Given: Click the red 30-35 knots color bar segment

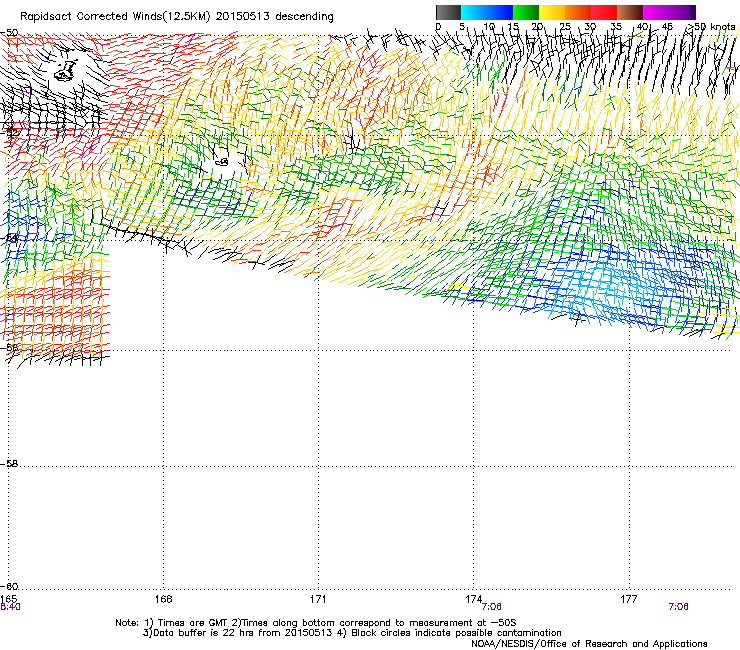Looking at the screenshot, I should pyautogui.click(x=604, y=12).
